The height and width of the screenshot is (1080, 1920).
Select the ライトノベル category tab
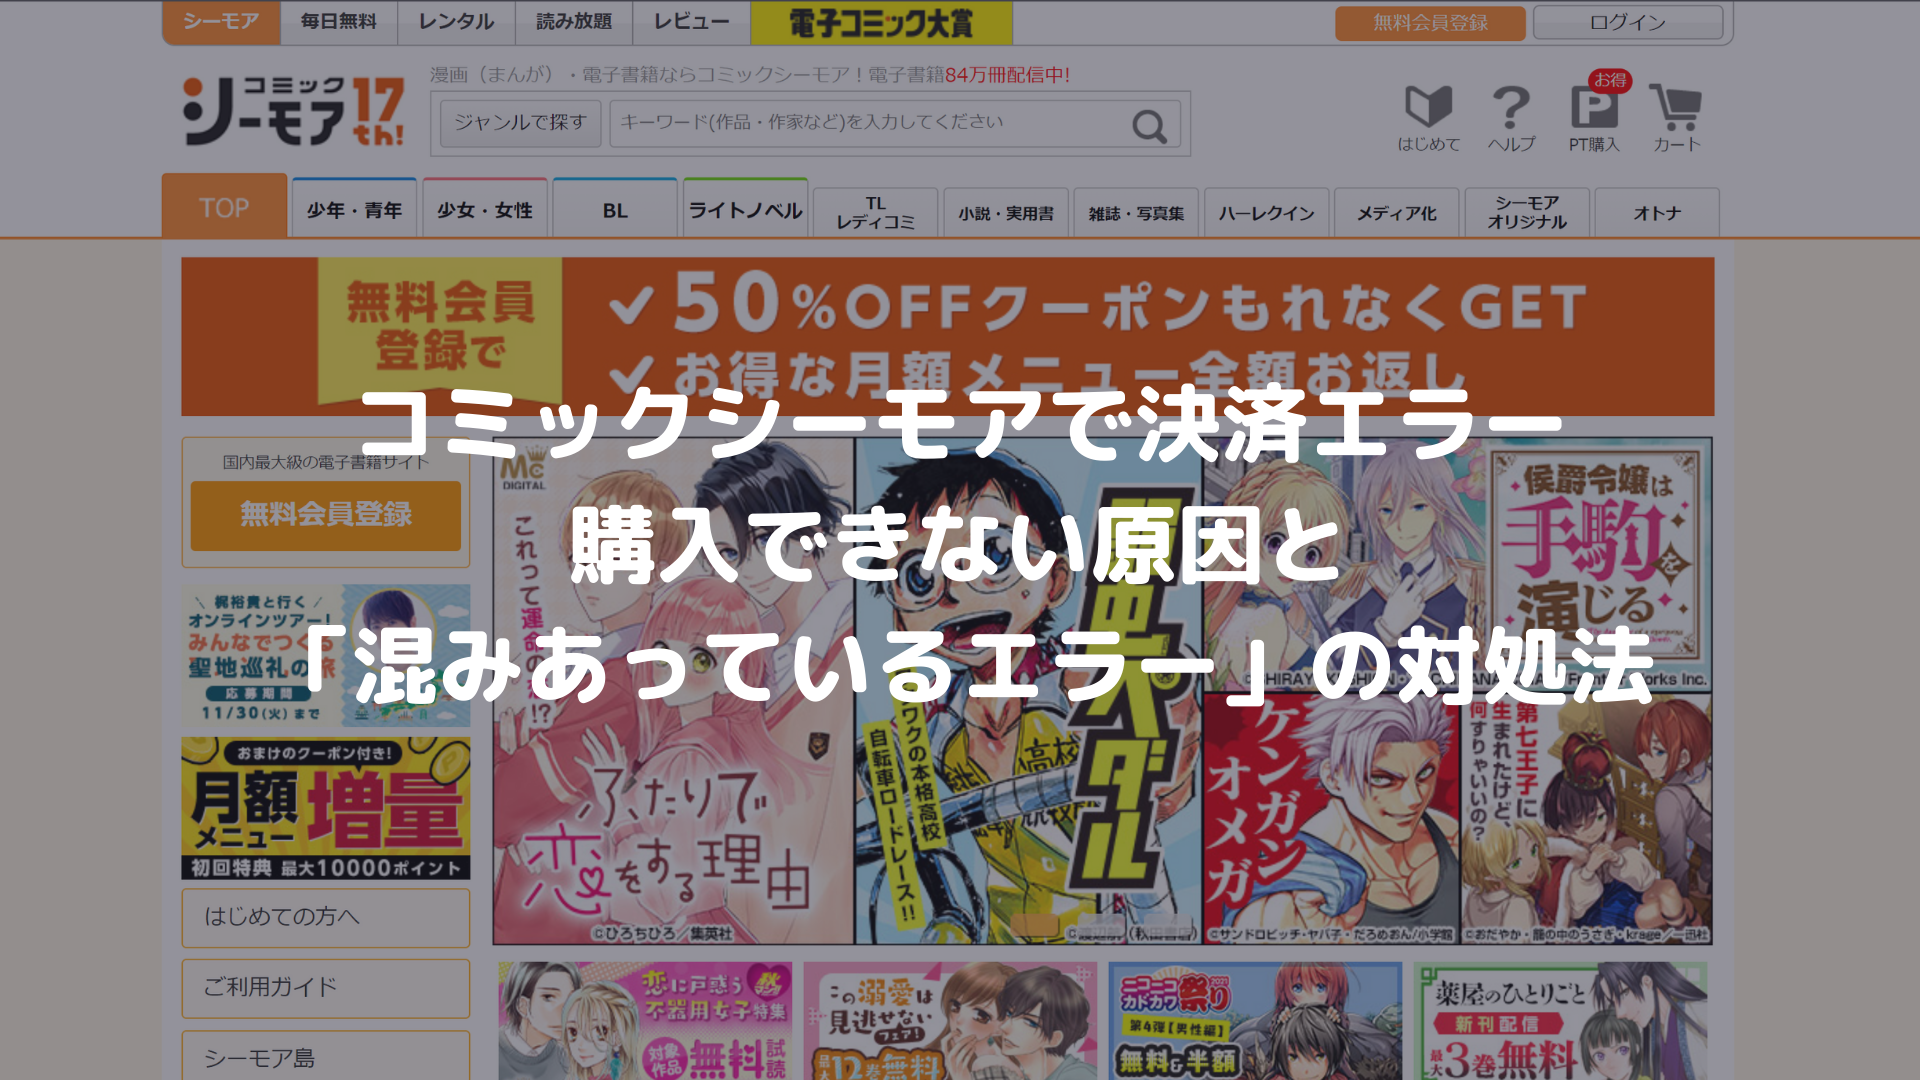(745, 209)
